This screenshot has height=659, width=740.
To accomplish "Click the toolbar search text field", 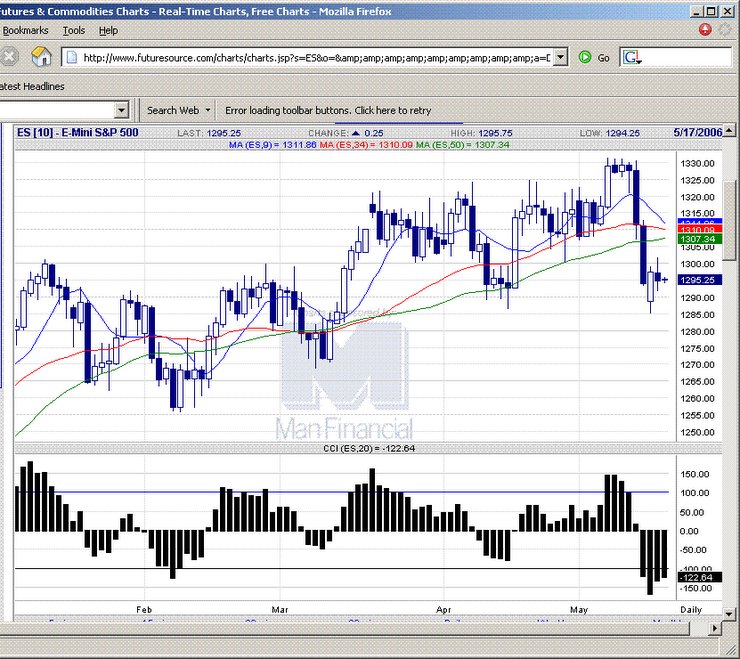I will (x=57, y=110).
